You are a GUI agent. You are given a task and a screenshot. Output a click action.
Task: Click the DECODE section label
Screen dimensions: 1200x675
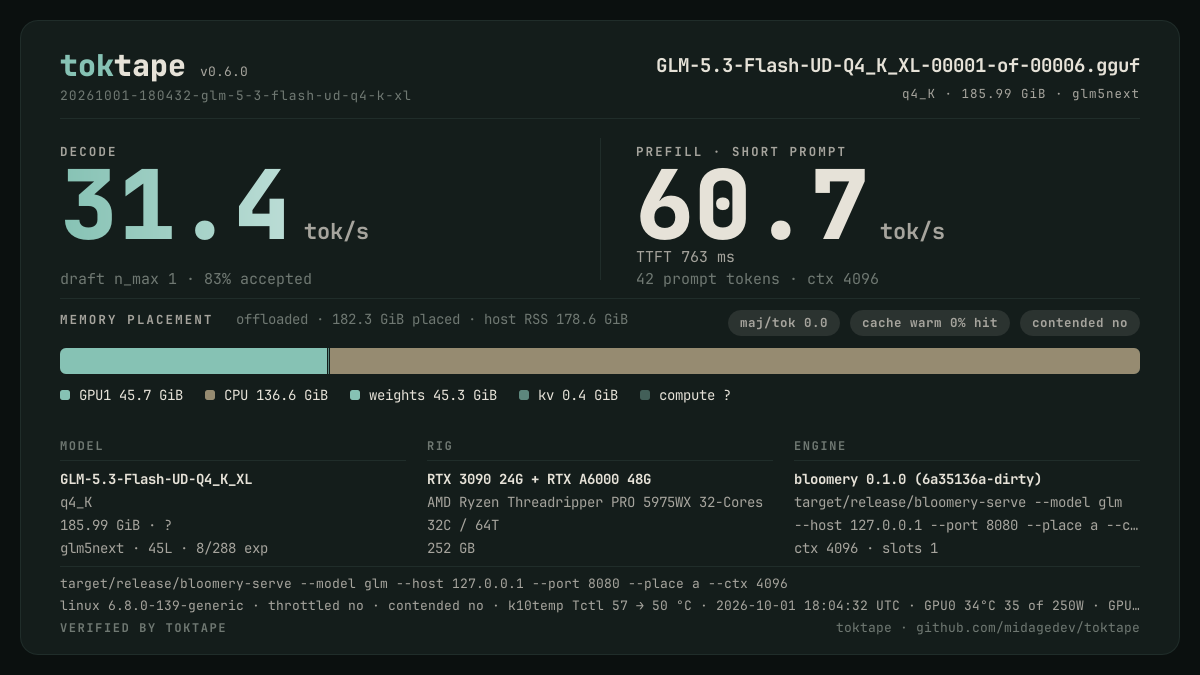click(88, 152)
